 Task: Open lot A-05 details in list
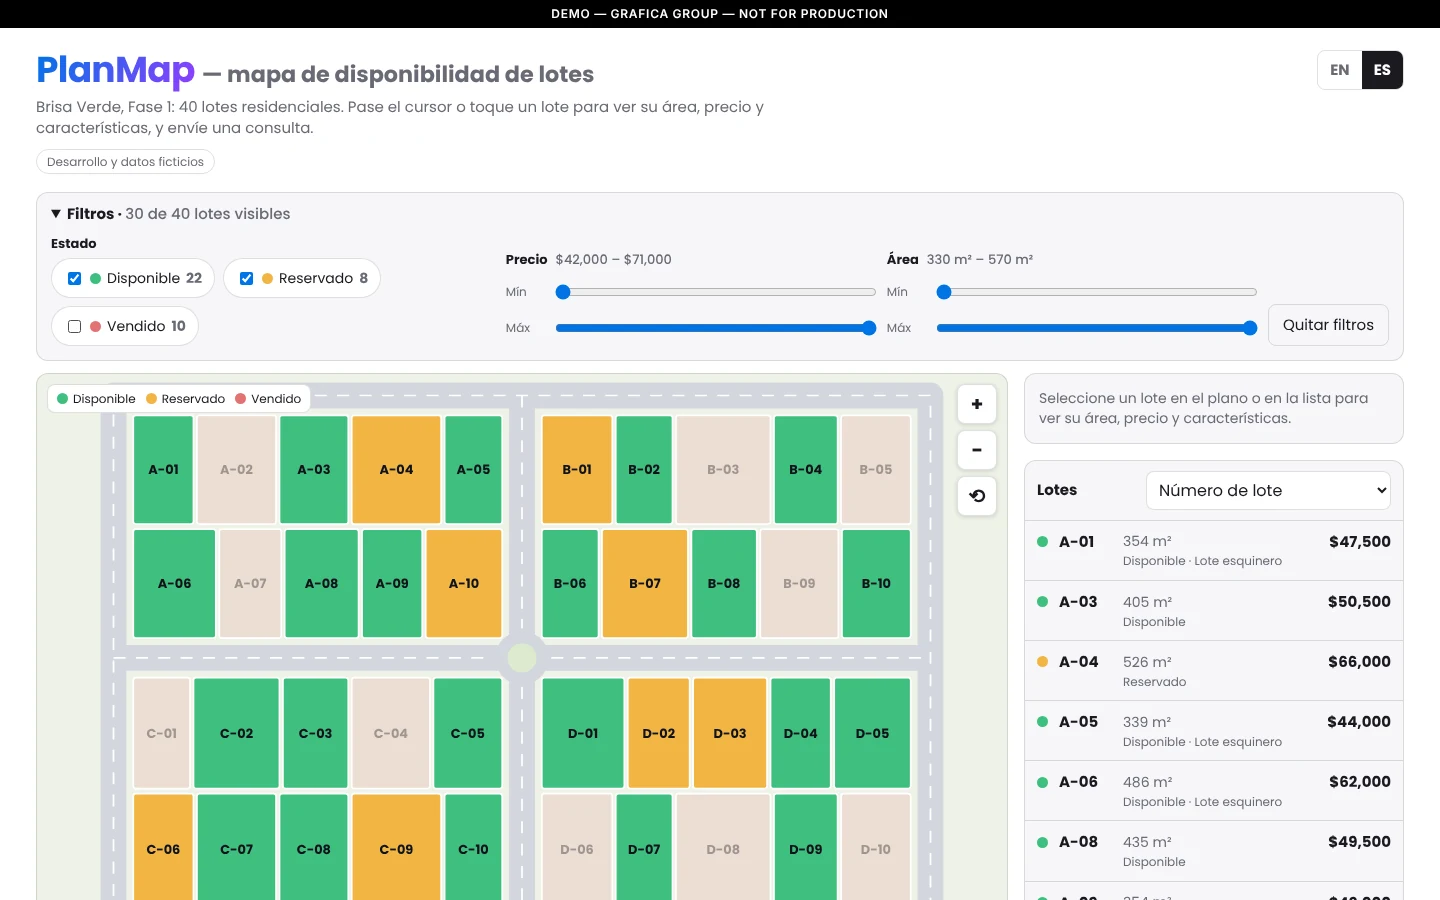point(1214,731)
